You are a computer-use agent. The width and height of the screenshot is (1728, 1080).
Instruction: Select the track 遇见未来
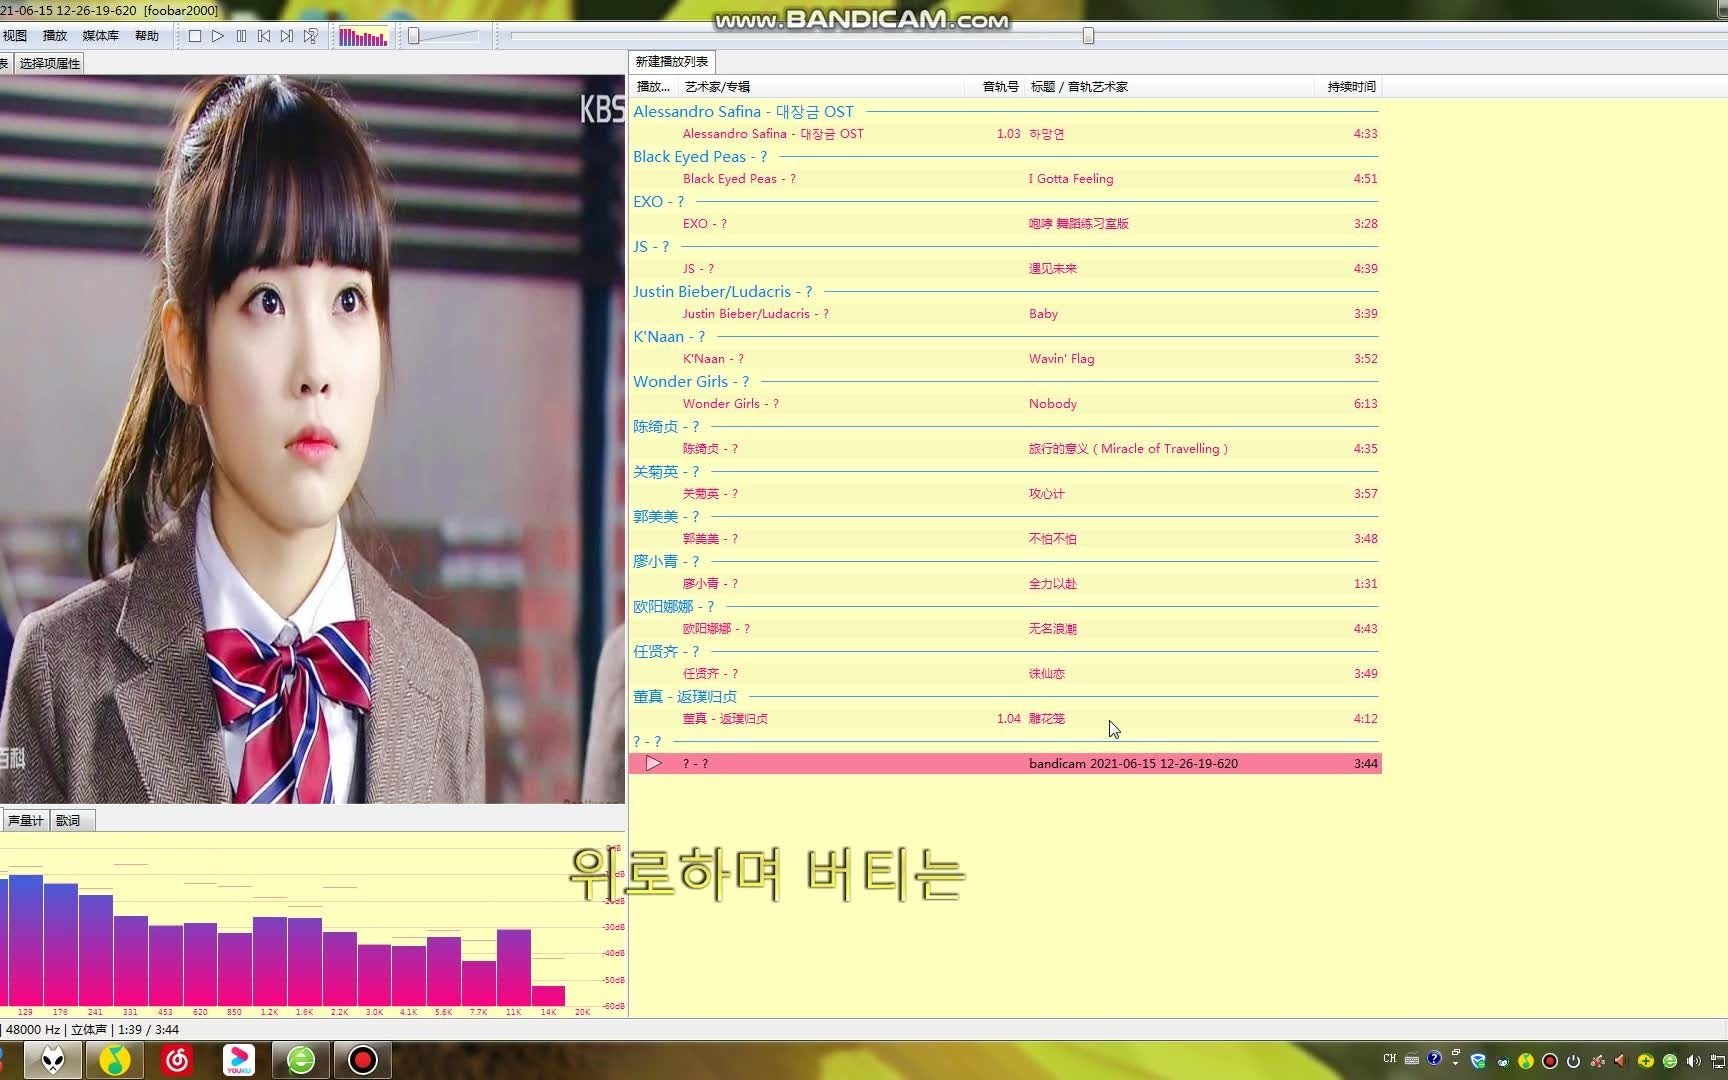coord(1005,269)
